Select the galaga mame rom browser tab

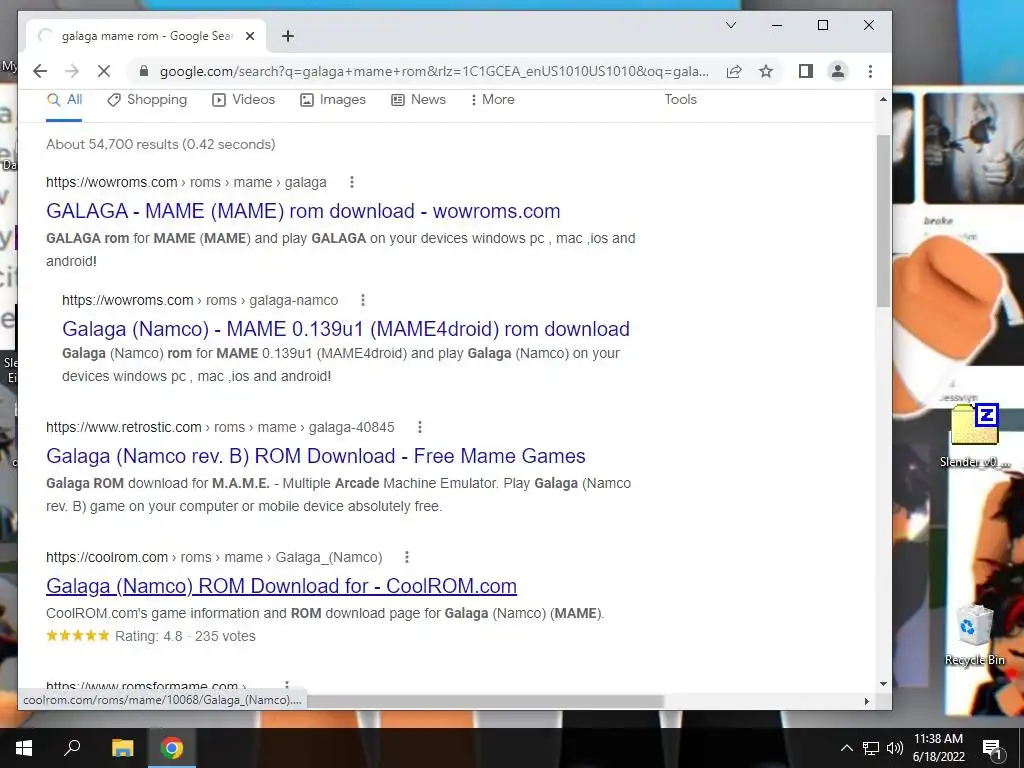click(x=146, y=36)
